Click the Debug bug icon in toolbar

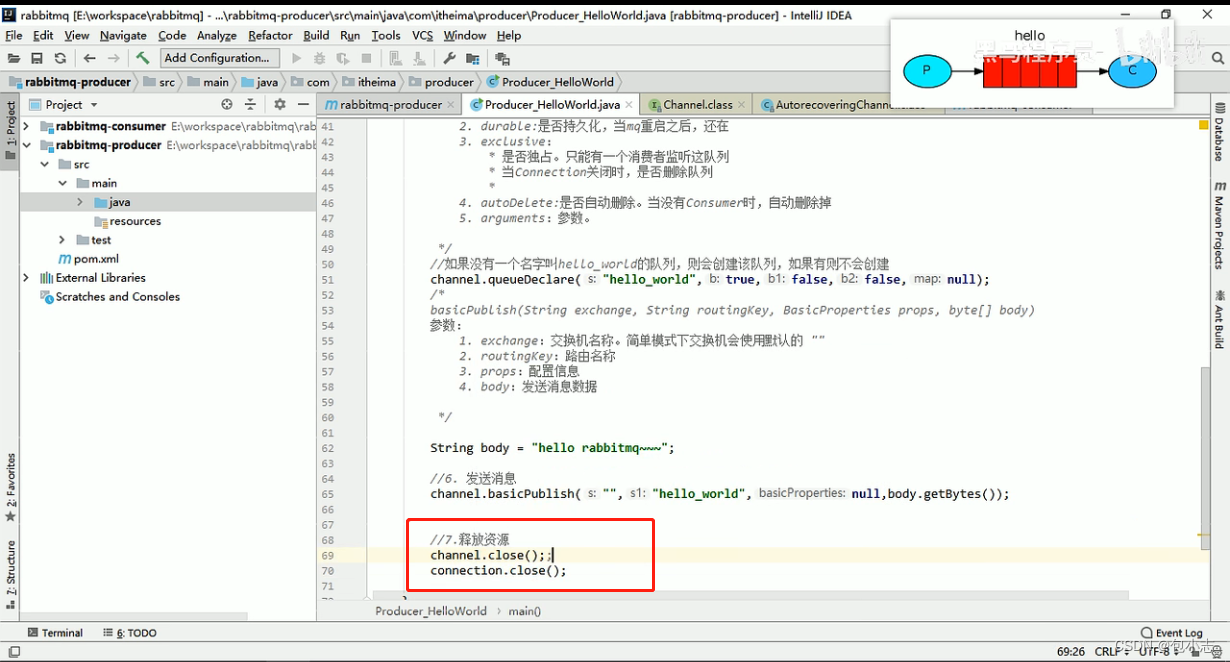320,59
